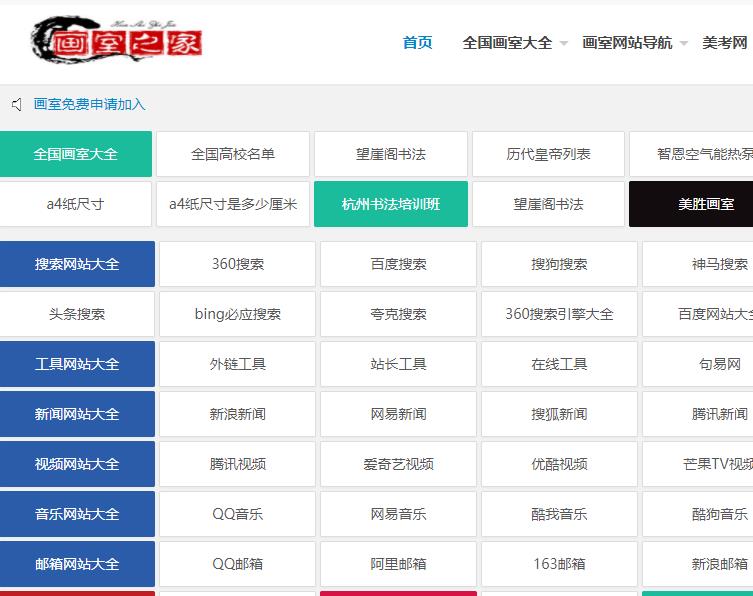Open the 在线工具 link

tap(559, 364)
